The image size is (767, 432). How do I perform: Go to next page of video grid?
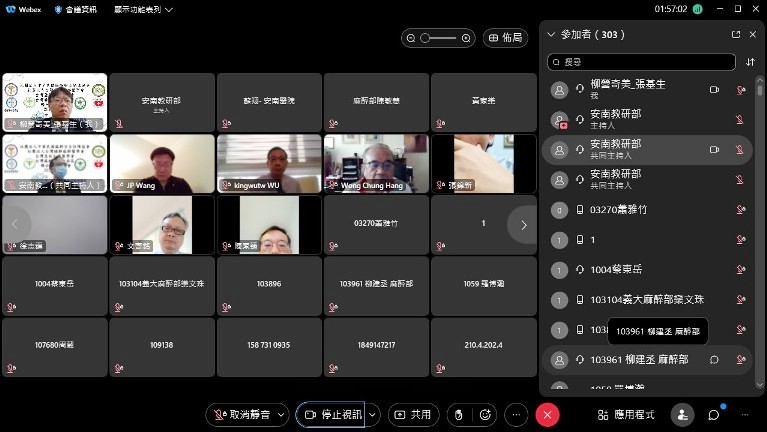click(x=523, y=225)
